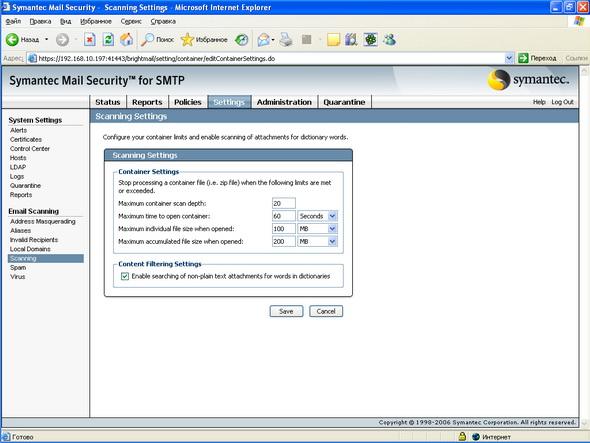Expand the address bar URL dropdown
This screenshot has width=590, height=443.
tap(509, 58)
